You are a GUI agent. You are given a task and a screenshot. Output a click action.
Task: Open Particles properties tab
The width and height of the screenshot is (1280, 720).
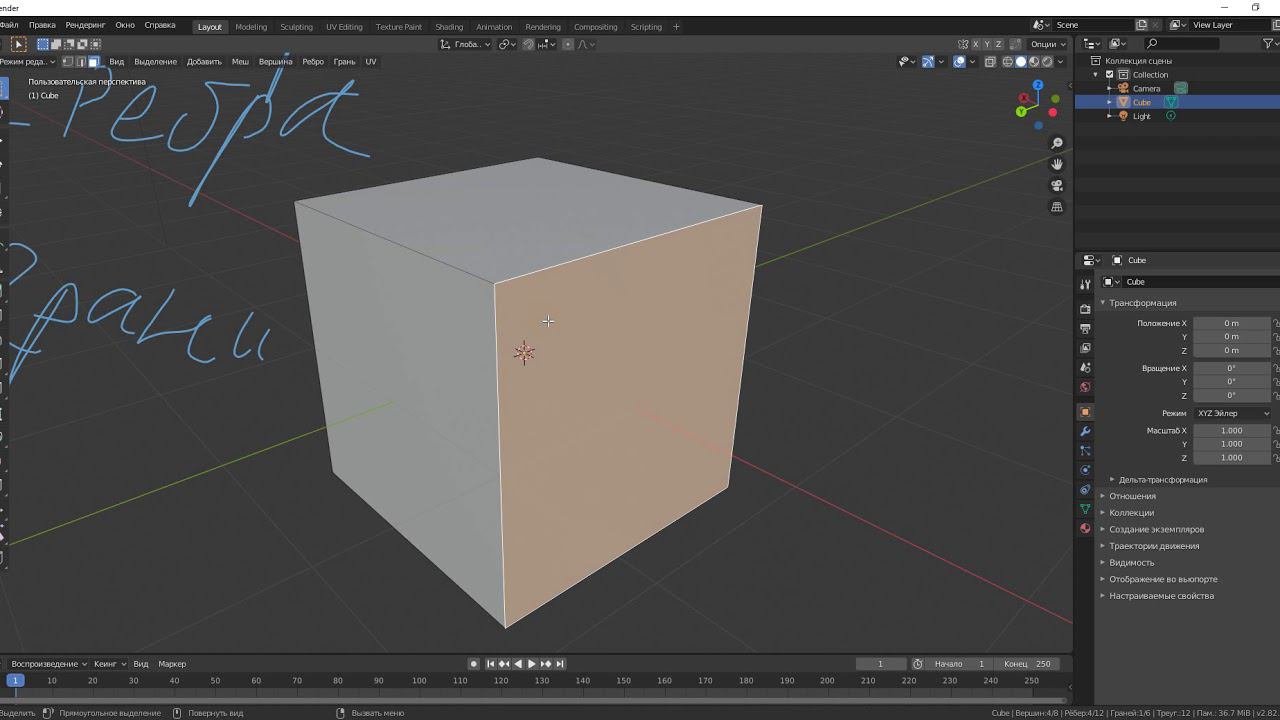click(x=1085, y=451)
